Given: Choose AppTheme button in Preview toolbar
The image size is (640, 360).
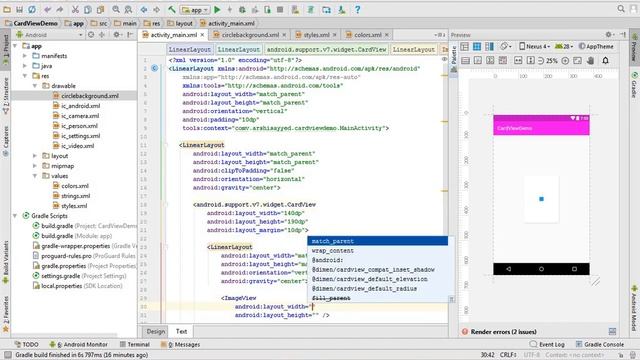Looking at the screenshot, I should (x=596, y=47).
